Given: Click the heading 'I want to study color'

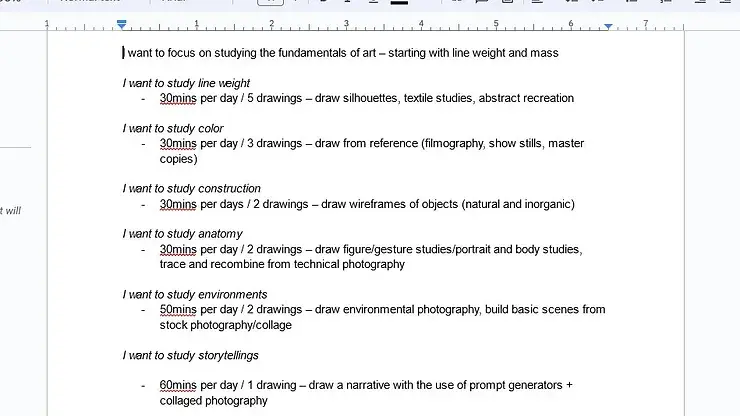Looking at the screenshot, I should pyautogui.click(x=173, y=128).
